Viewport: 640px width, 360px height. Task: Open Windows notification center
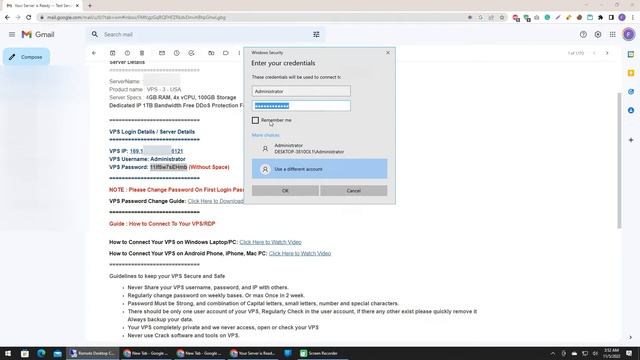[629, 353]
